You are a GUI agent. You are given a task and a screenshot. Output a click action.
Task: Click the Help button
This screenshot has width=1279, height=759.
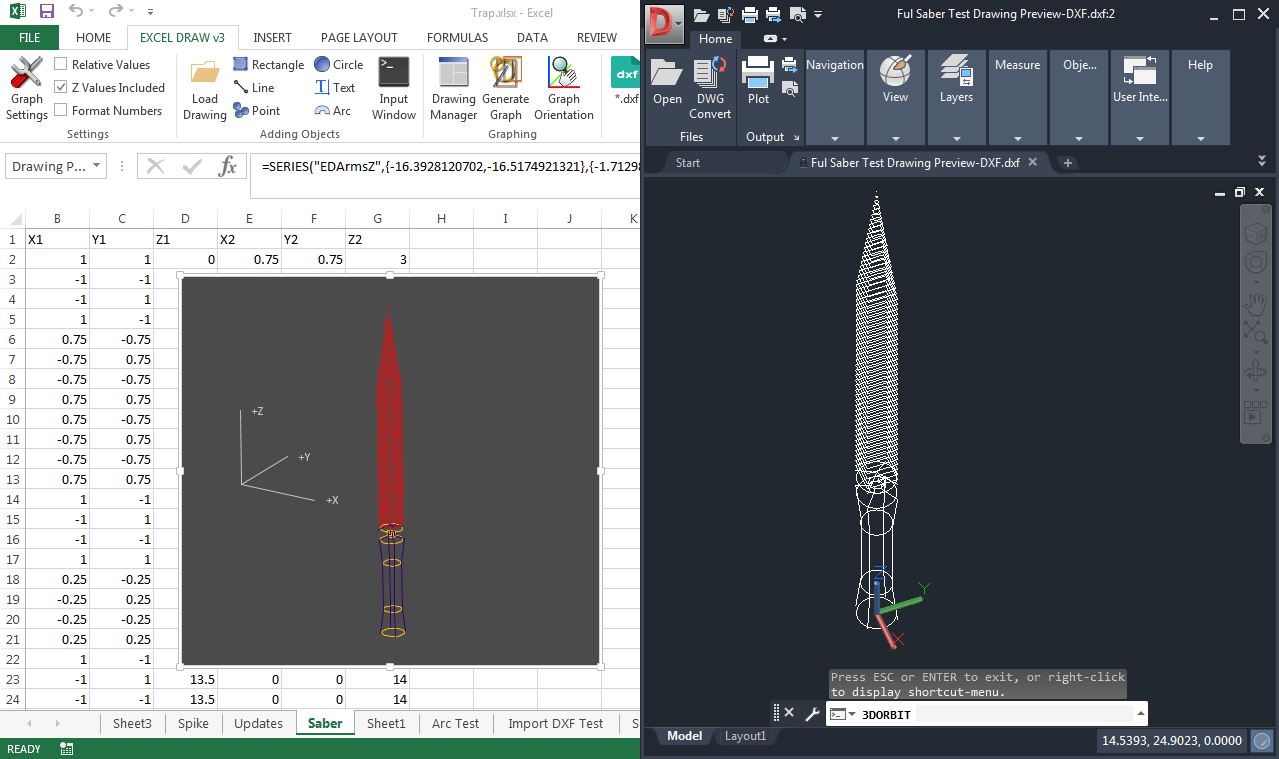pos(1200,64)
